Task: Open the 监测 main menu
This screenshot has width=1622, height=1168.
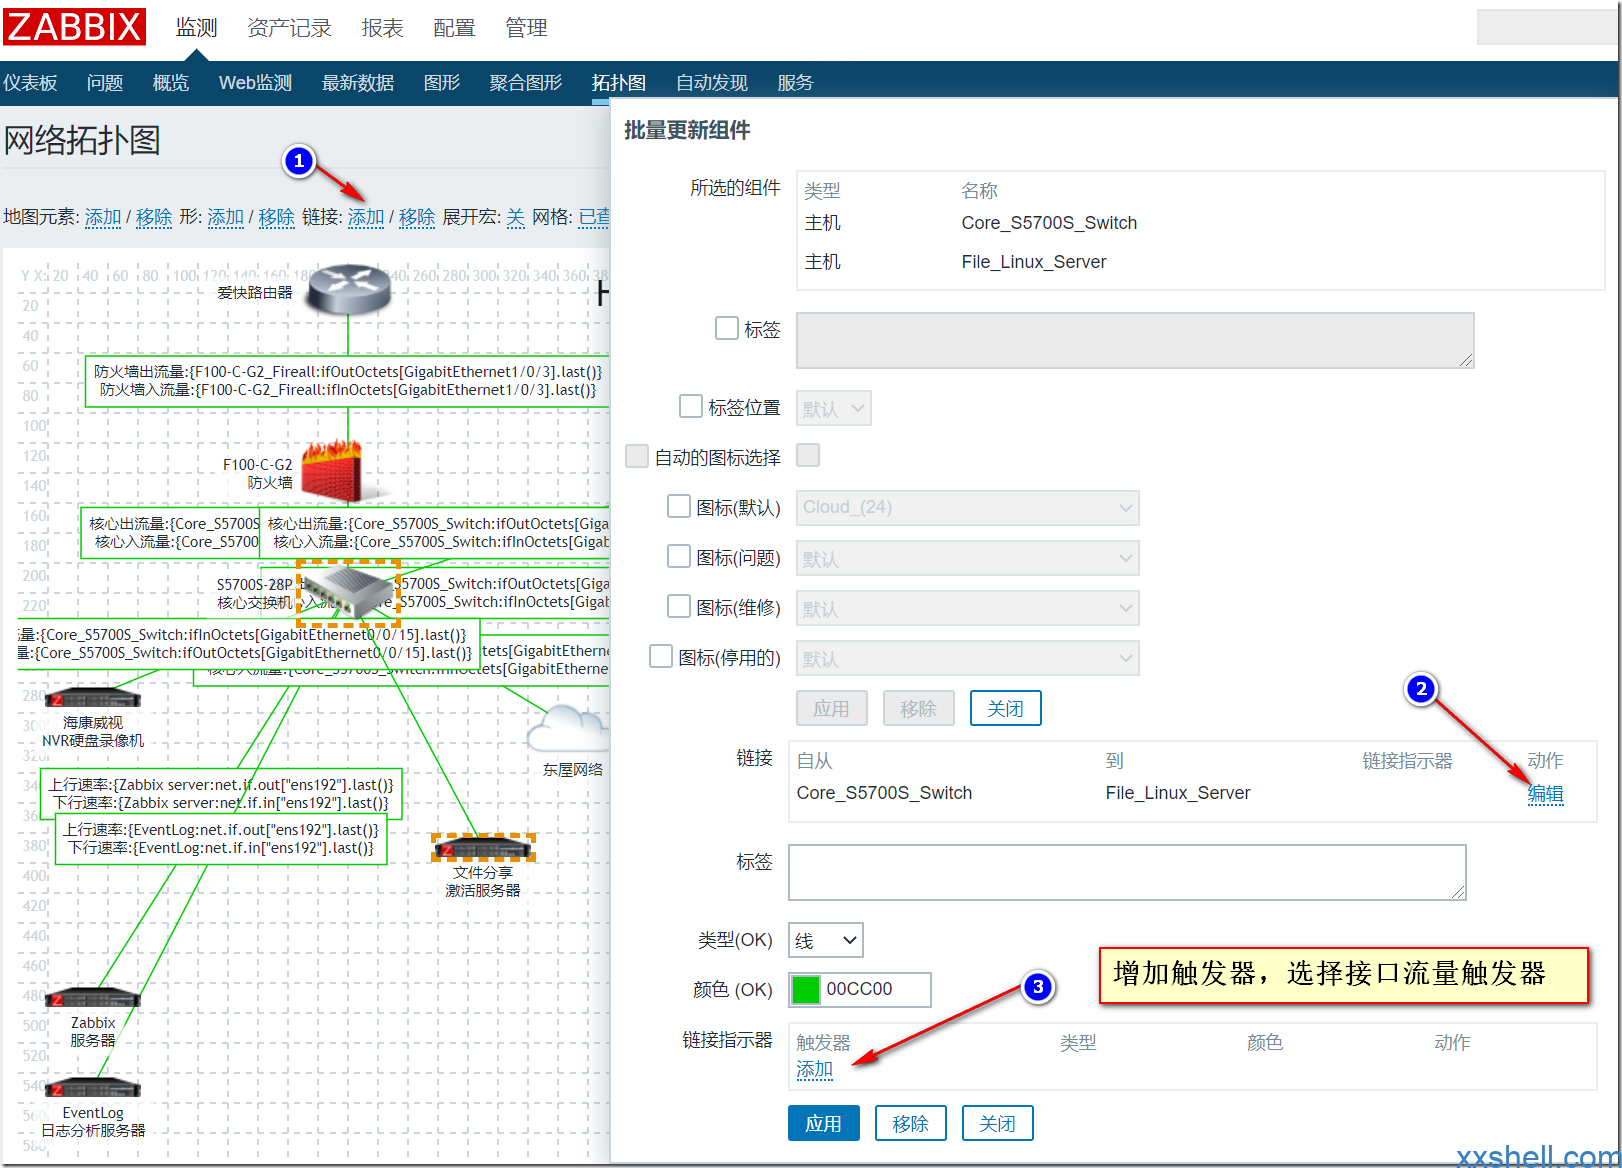Action: coord(196,28)
